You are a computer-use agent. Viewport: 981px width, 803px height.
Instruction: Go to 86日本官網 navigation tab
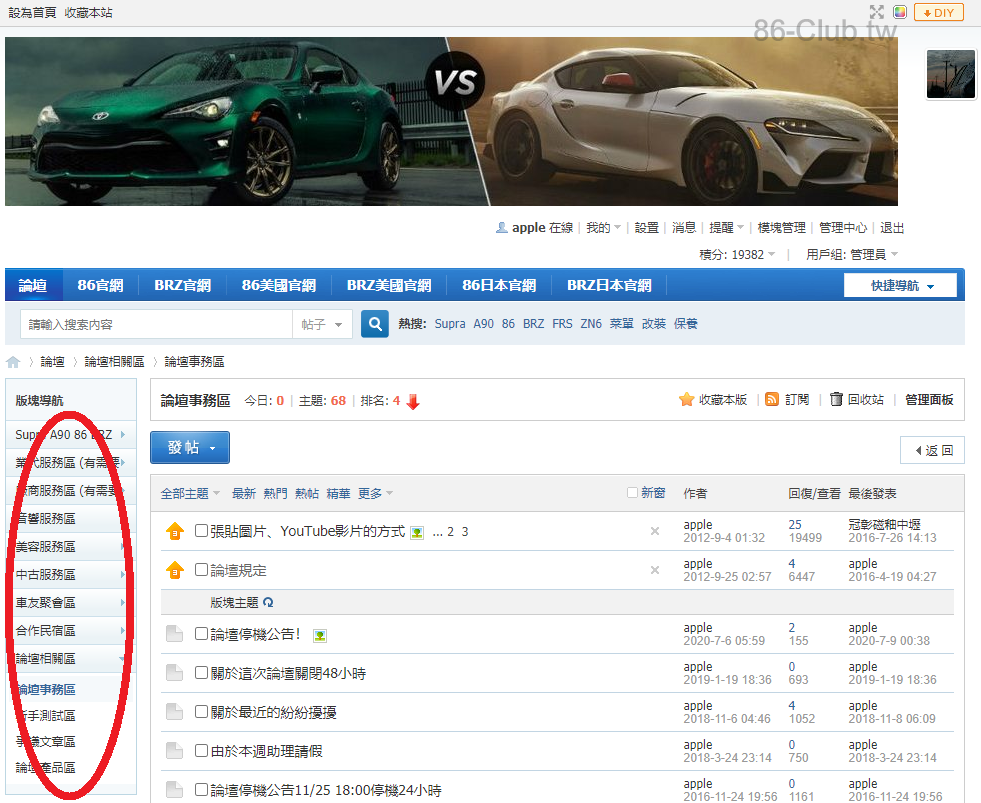coord(499,285)
